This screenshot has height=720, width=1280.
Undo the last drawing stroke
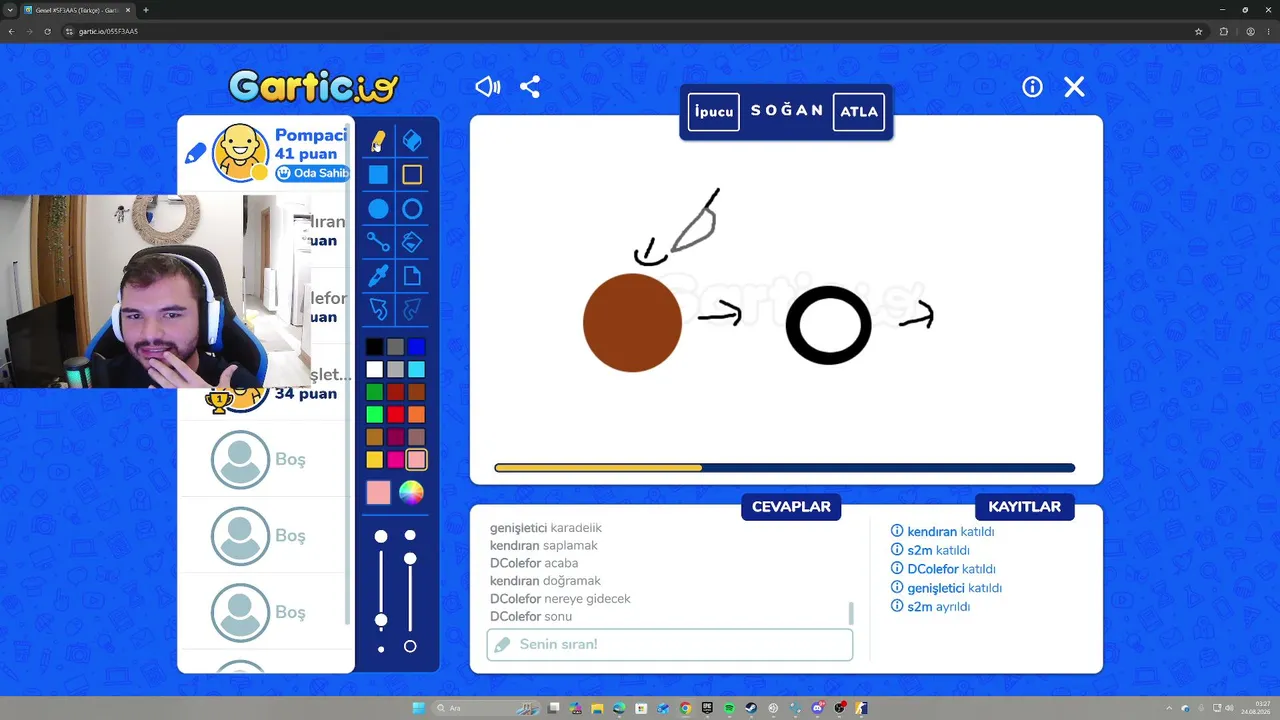378,310
